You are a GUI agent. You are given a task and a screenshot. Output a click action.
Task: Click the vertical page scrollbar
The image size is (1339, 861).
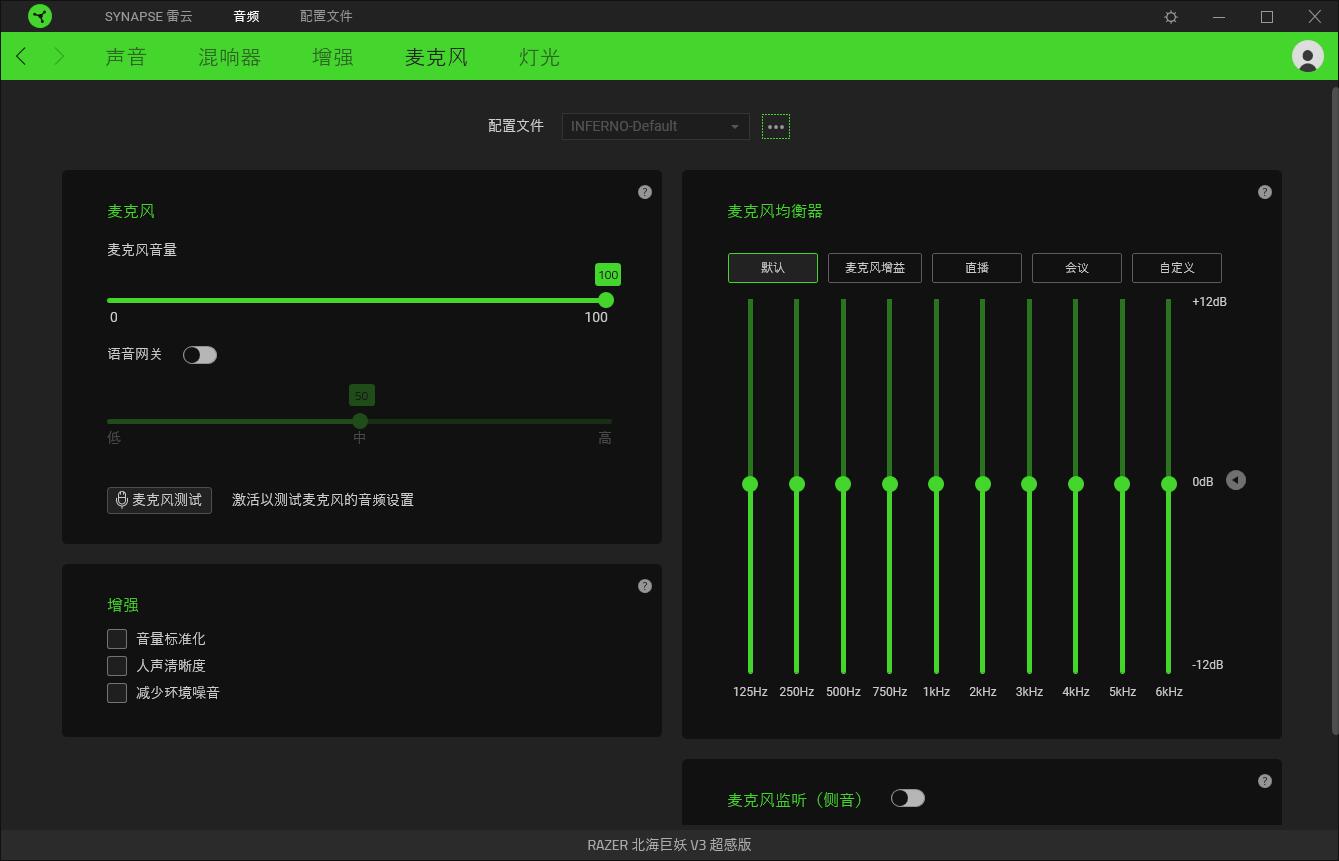[1334, 410]
